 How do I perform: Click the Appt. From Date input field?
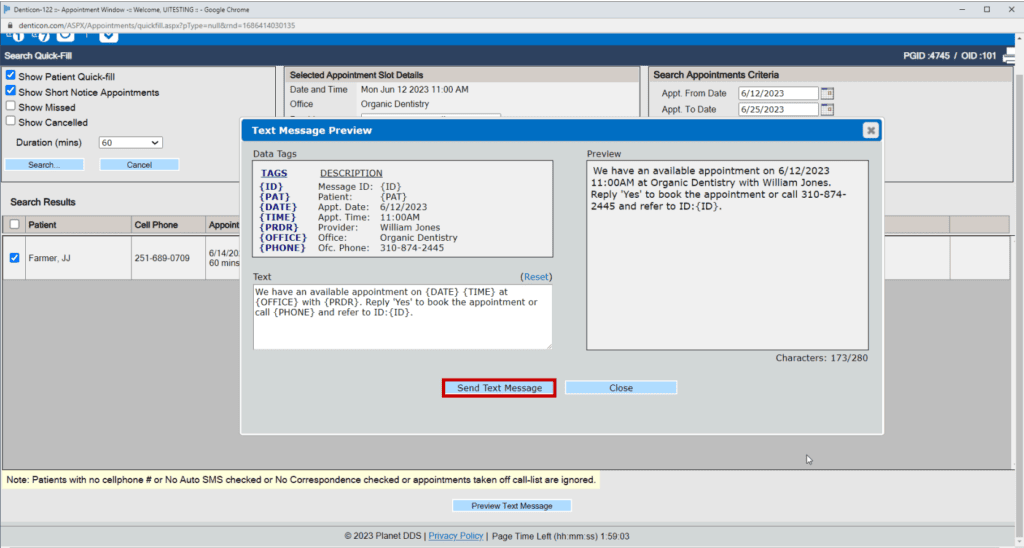(x=778, y=93)
